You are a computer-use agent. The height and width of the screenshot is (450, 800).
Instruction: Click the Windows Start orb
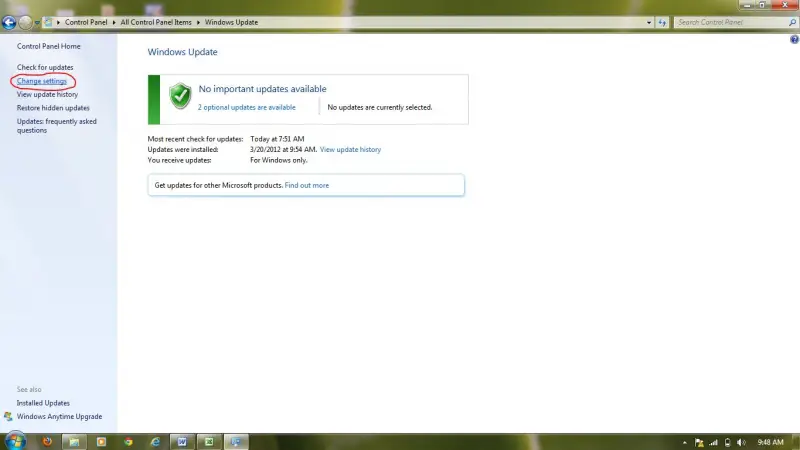click(x=15, y=441)
